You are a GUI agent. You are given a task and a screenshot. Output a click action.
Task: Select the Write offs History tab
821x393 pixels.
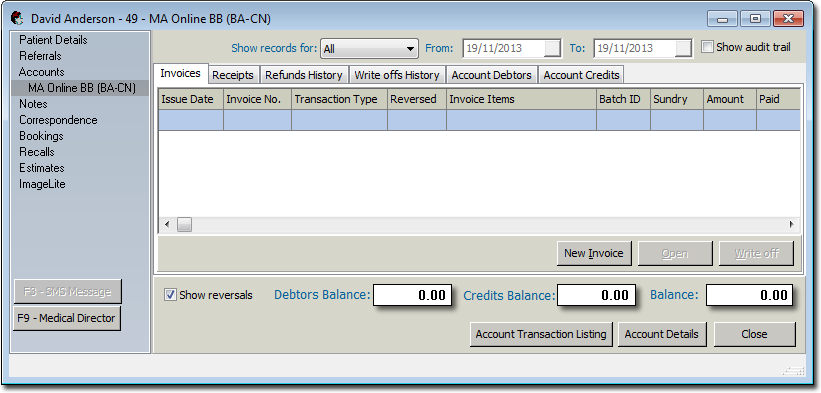397,75
